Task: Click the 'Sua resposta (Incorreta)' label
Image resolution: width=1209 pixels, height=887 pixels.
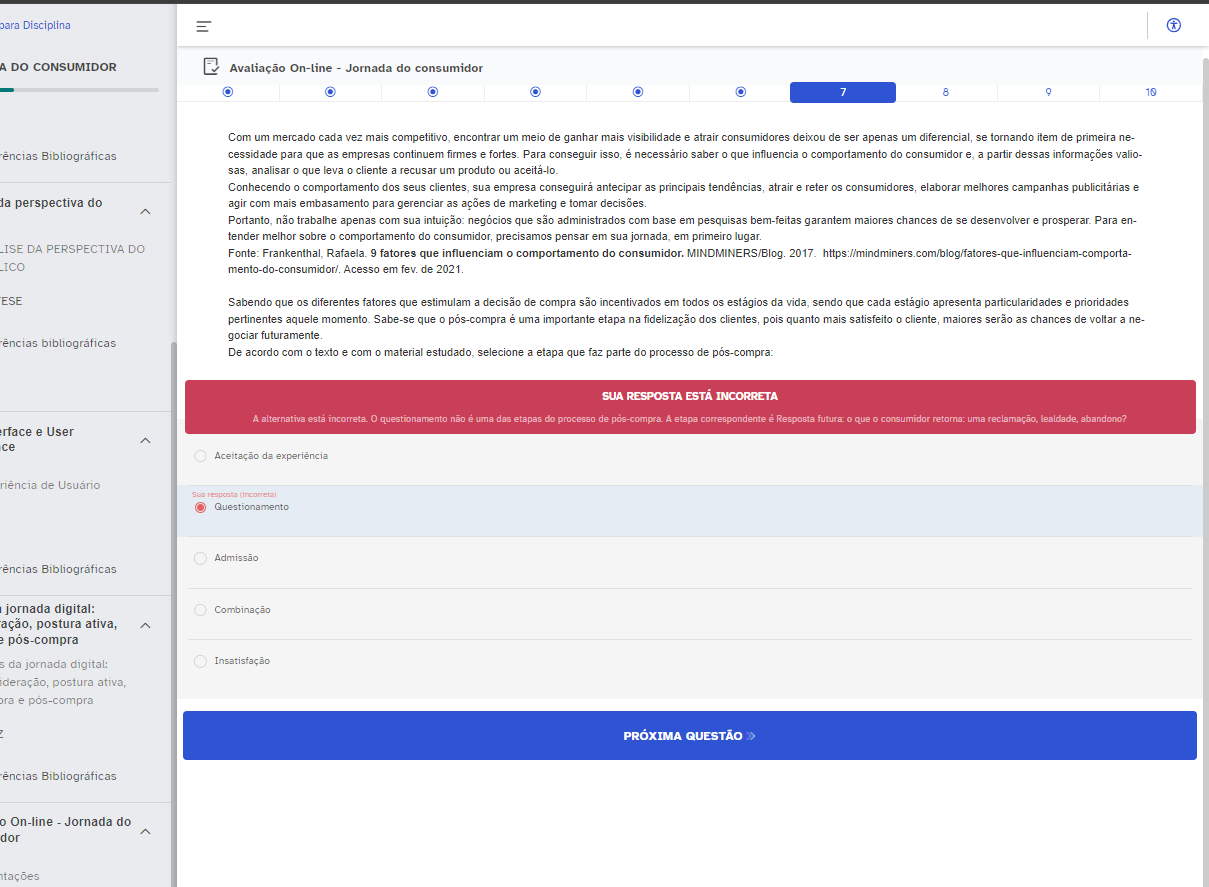Action: [234, 494]
